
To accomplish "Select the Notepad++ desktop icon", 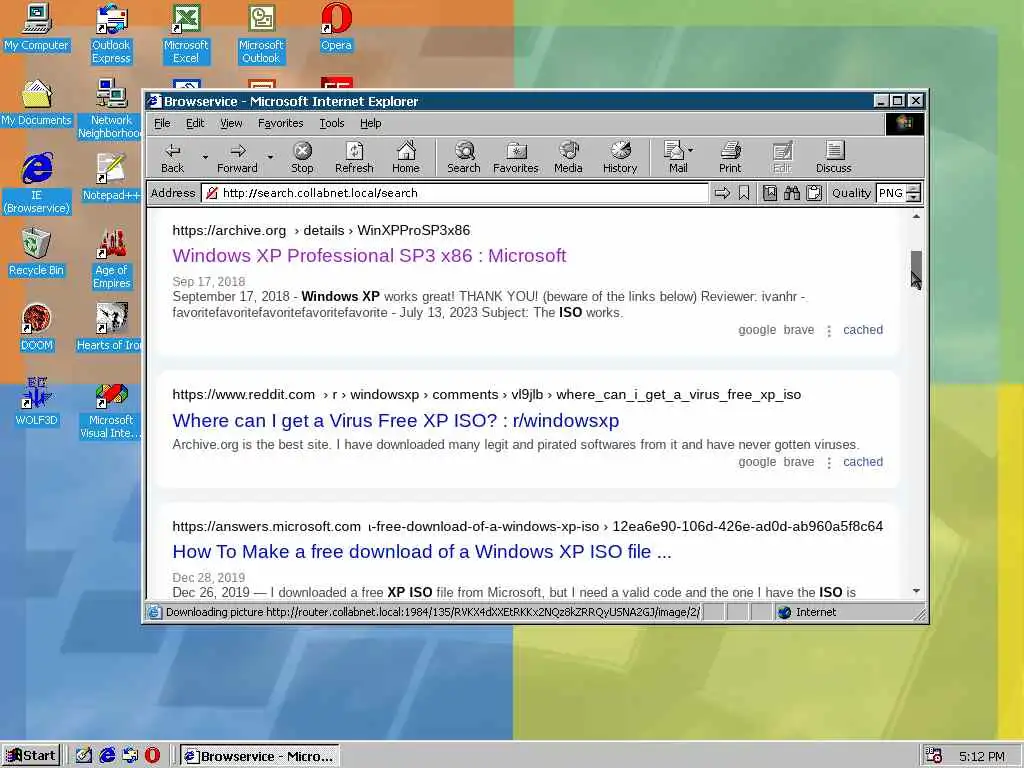I will (x=111, y=177).
